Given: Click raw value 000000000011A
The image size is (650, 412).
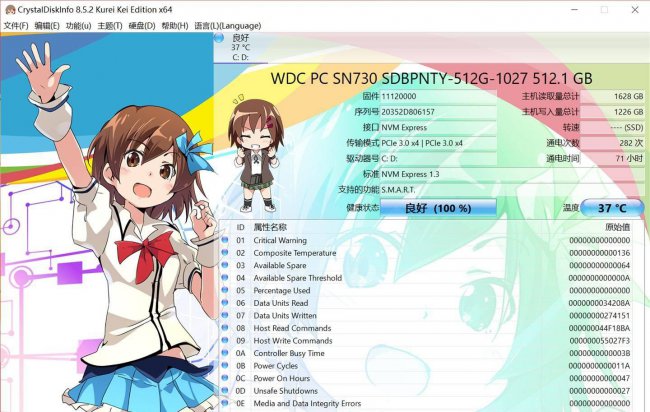Looking at the screenshot, I should [599, 366].
